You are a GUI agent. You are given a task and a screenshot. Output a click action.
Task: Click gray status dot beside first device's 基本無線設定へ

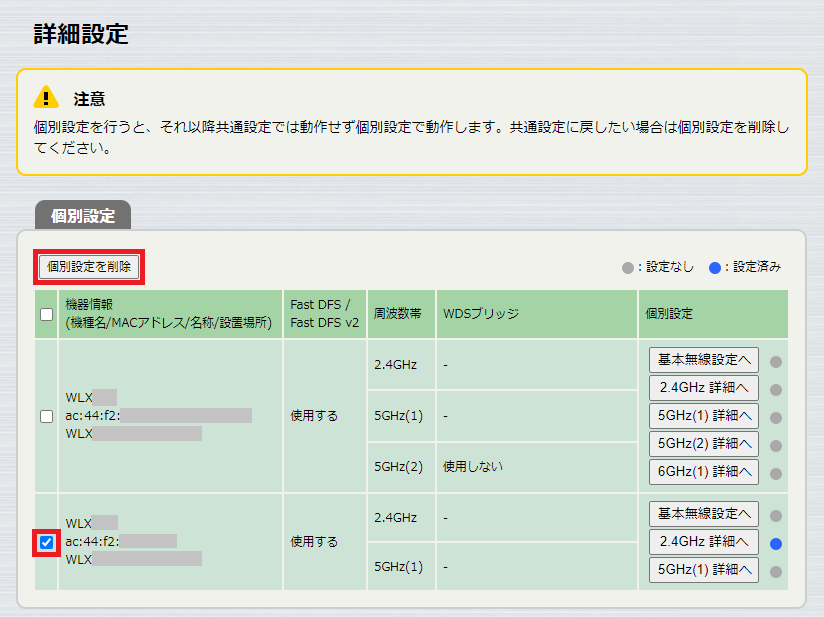click(776, 361)
